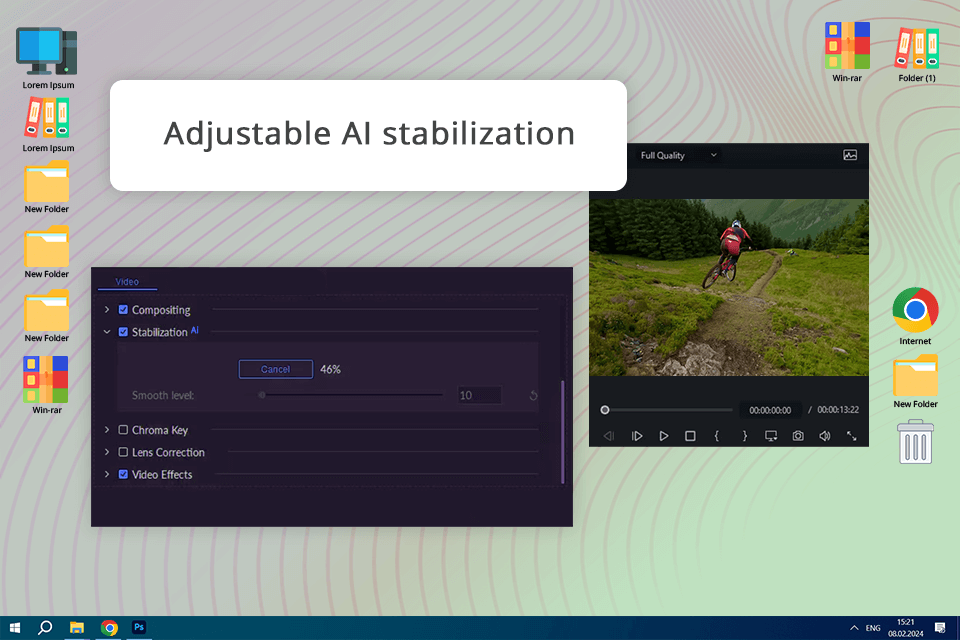Reset the smooth level value
Screen dimensions: 960x640
click(x=533, y=396)
